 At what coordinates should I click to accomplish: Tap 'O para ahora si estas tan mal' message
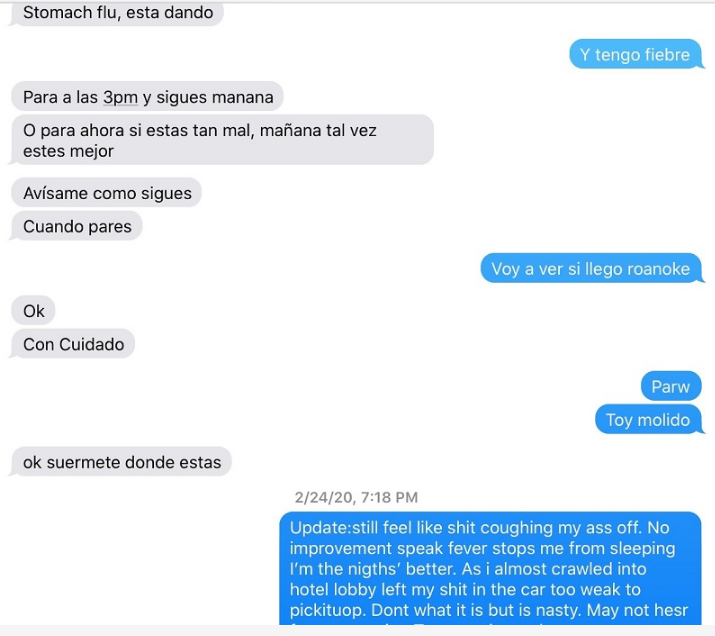[222, 140]
